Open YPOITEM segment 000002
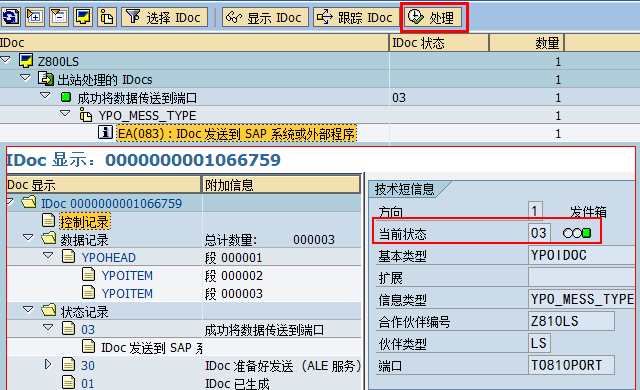This screenshot has height=390, width=640. (127, 276)
